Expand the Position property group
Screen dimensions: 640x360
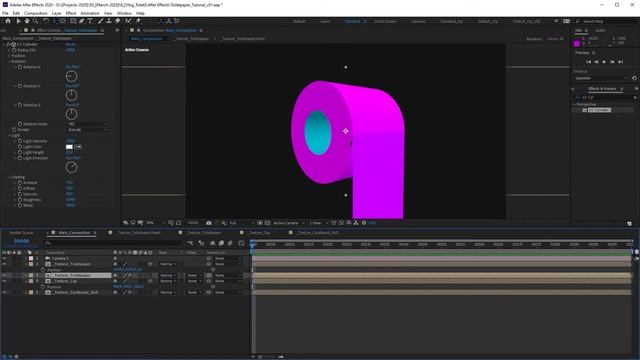[x=10, y=56]
